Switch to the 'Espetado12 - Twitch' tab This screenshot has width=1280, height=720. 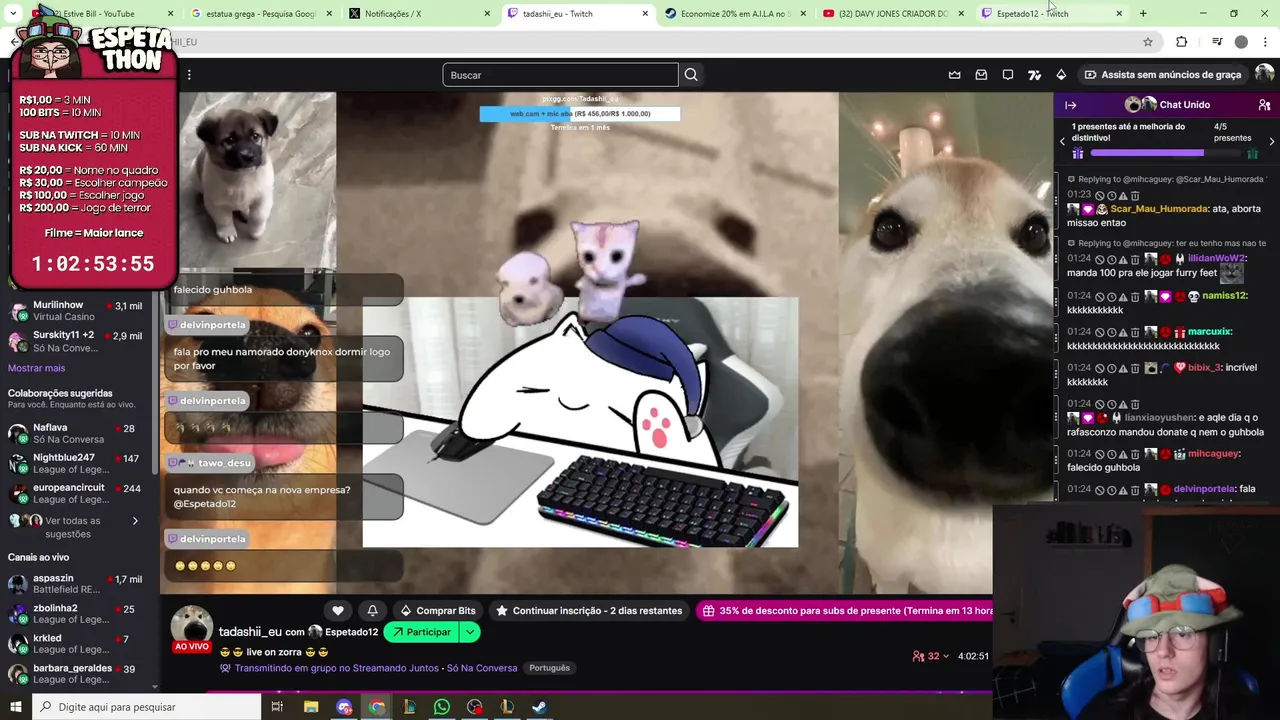click(1050, 14)
